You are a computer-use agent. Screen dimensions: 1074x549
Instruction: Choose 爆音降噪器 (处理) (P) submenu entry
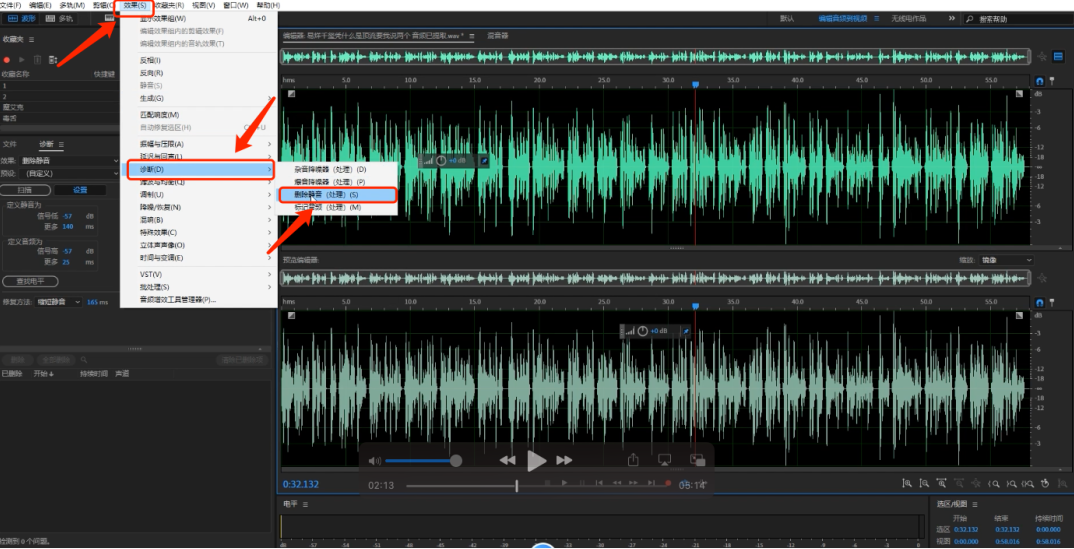[x=337, y=181]
